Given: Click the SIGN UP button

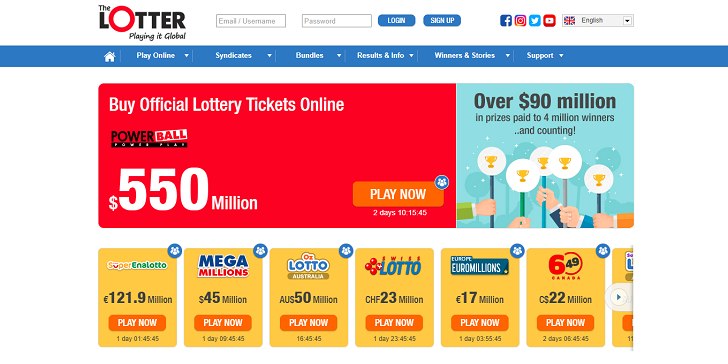Looking at the screenshot, I should [442, 20].
